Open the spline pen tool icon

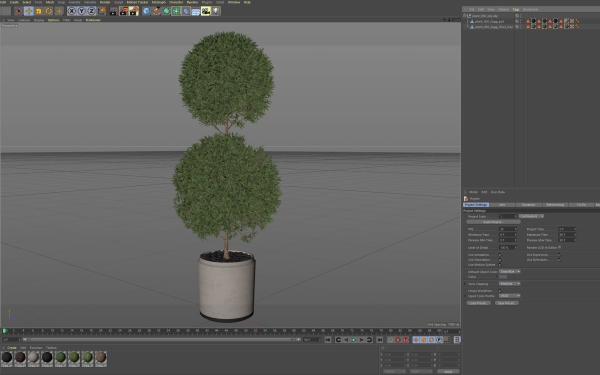coord(156,11)
